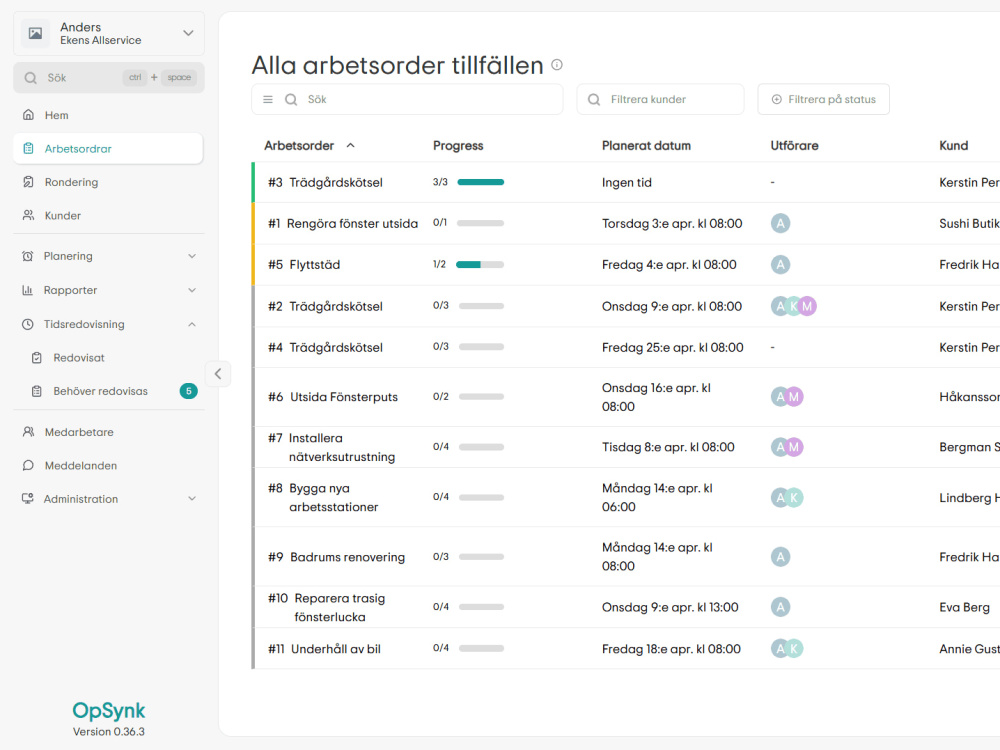
Task: Click the Rondering clipboard icon
Action: 28,182
